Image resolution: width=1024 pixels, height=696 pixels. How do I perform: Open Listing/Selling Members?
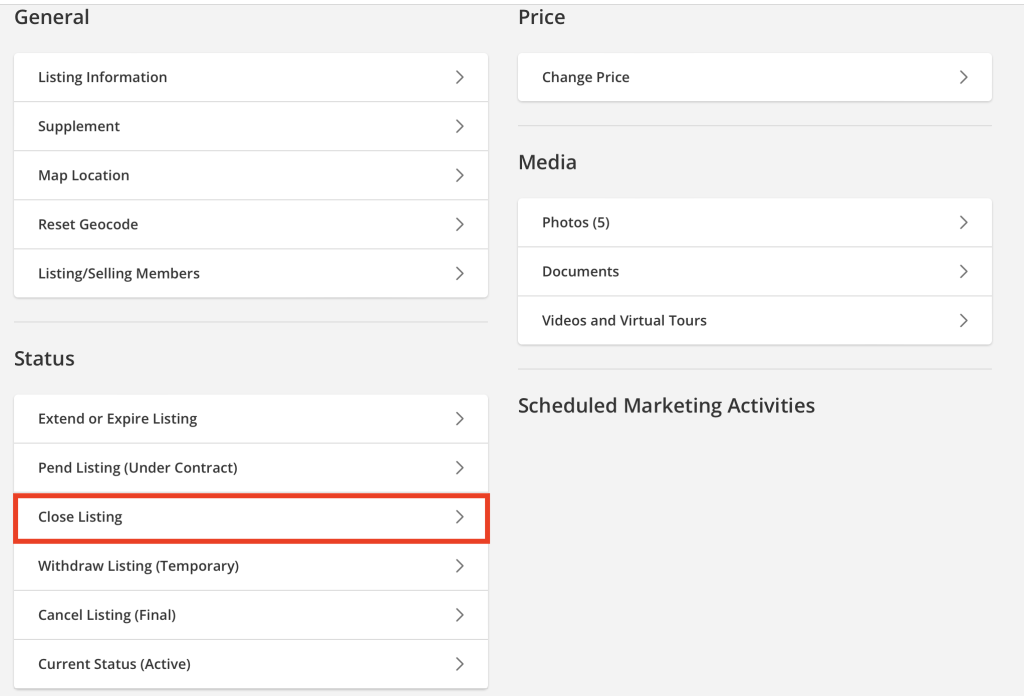[251, 273]
